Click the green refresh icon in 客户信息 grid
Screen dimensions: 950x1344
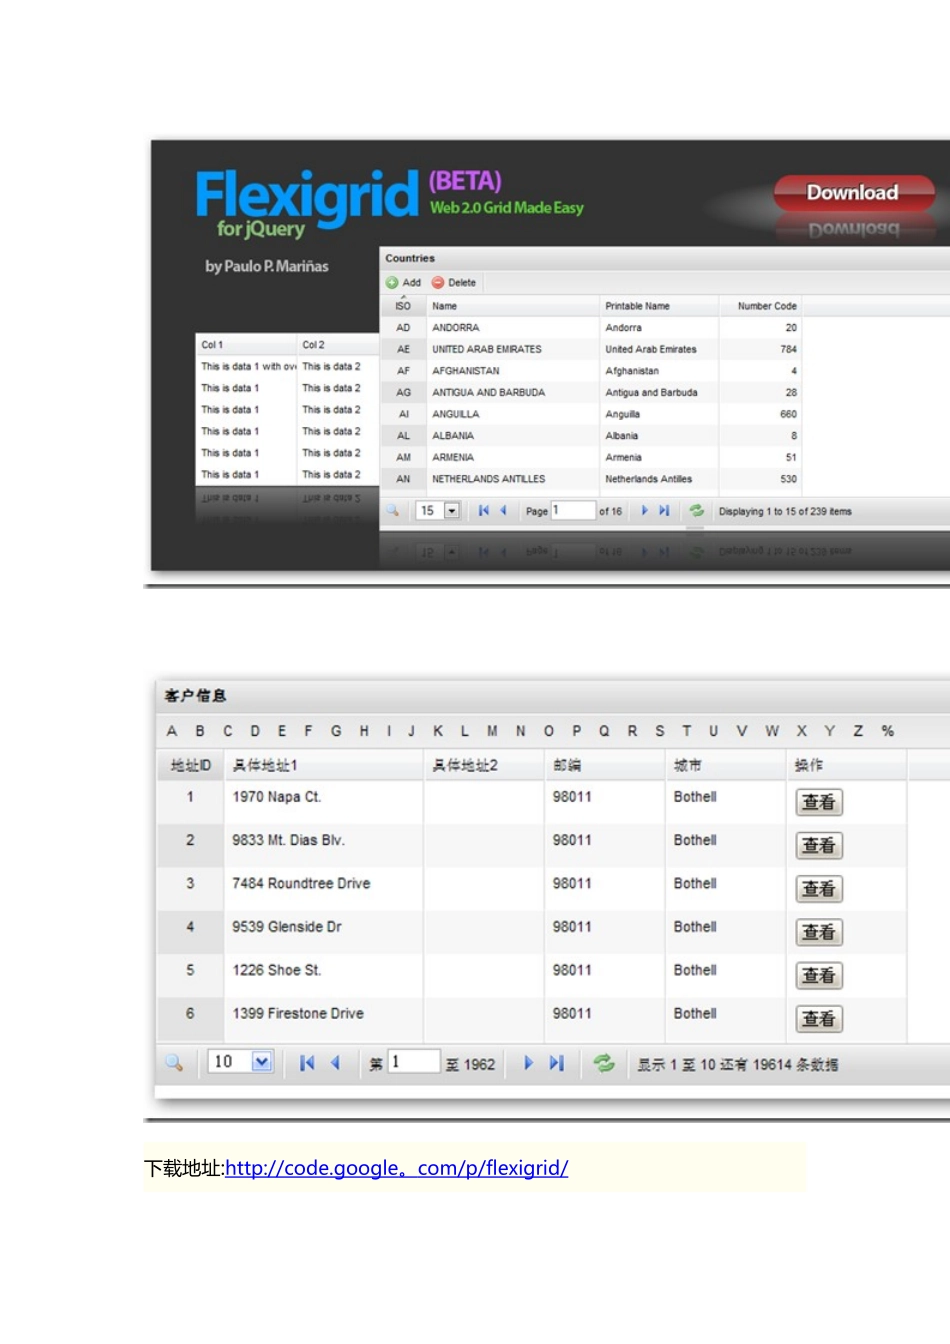[x=604, y=1063]
